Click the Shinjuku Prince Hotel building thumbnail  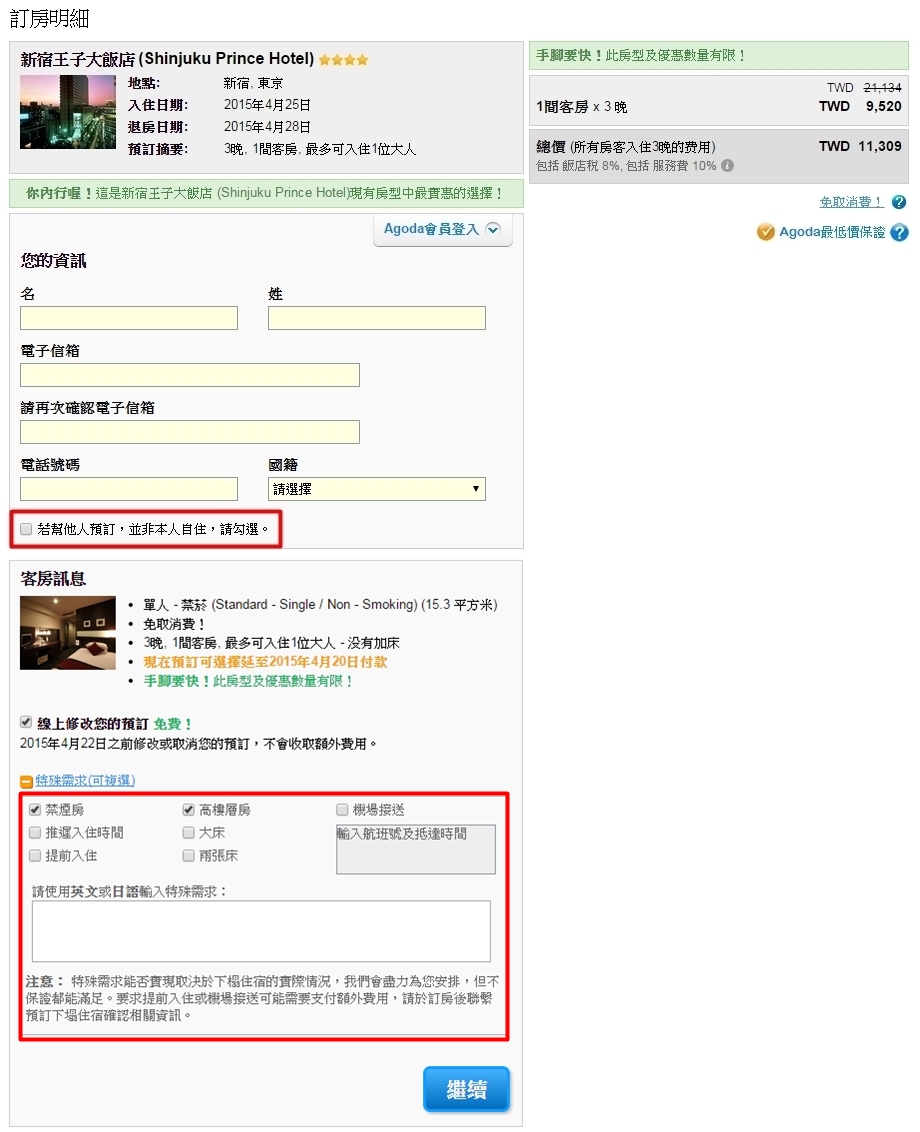(x=54, y=111)
